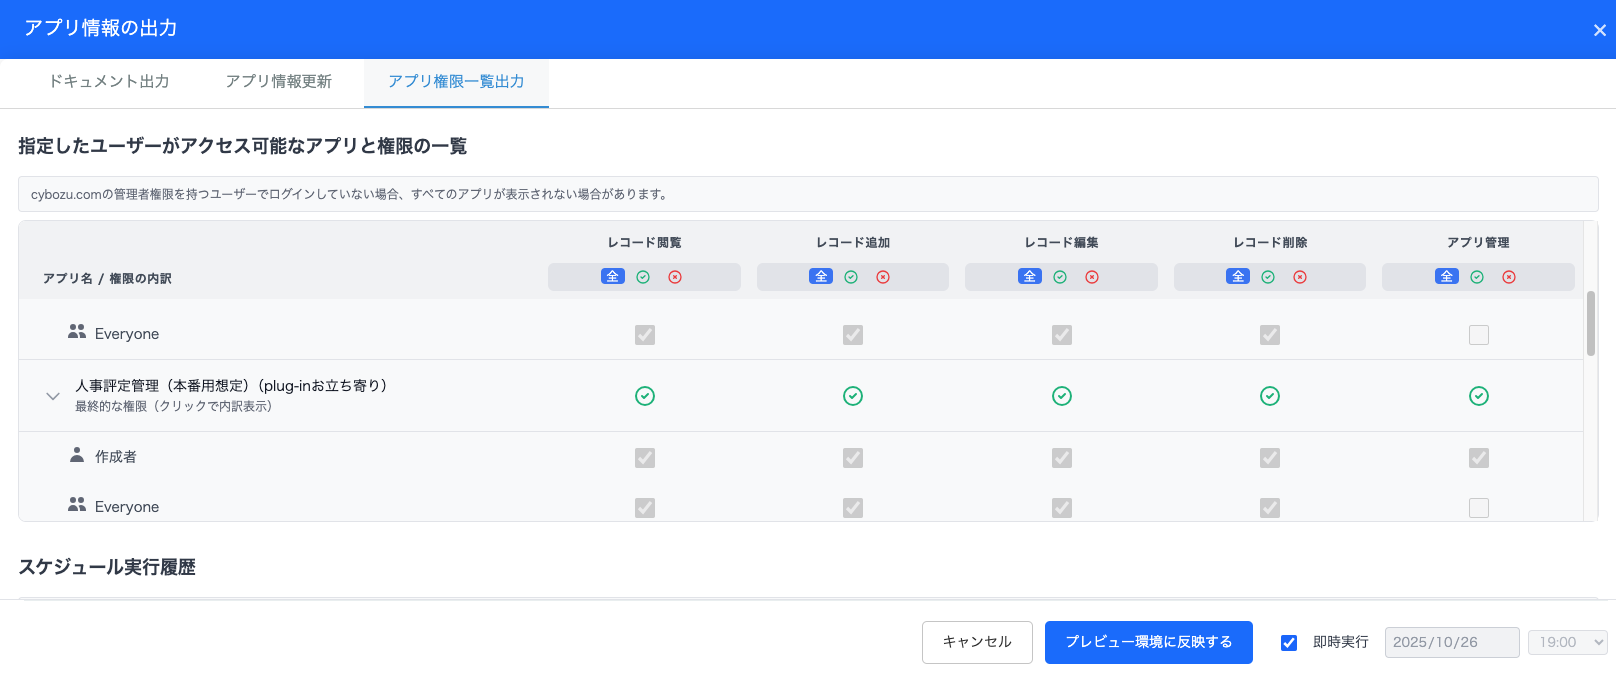Click the permissions table vertical scrollbar
The image size is (1616, 691).
coord(1590,323)
